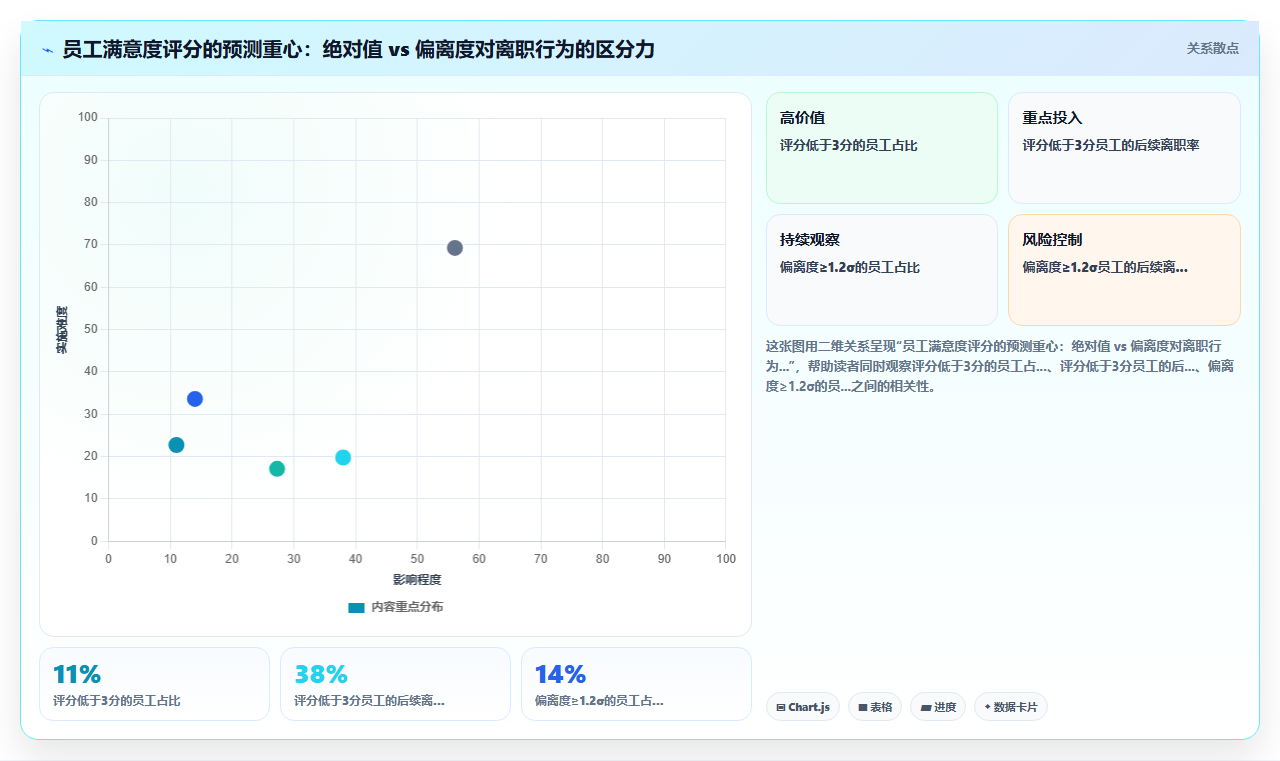Click the 11% stat card

pos(154,684)
